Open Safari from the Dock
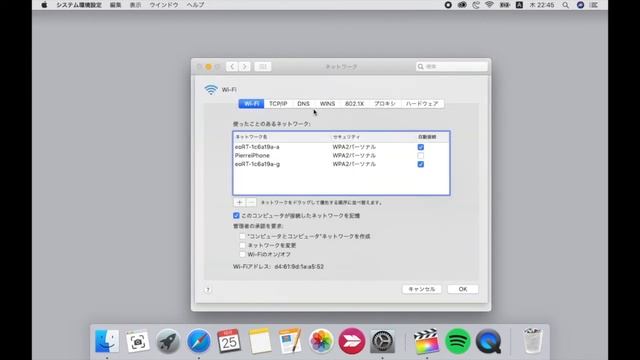This screenshot has height=360, width=640. (x=198, y=341)
